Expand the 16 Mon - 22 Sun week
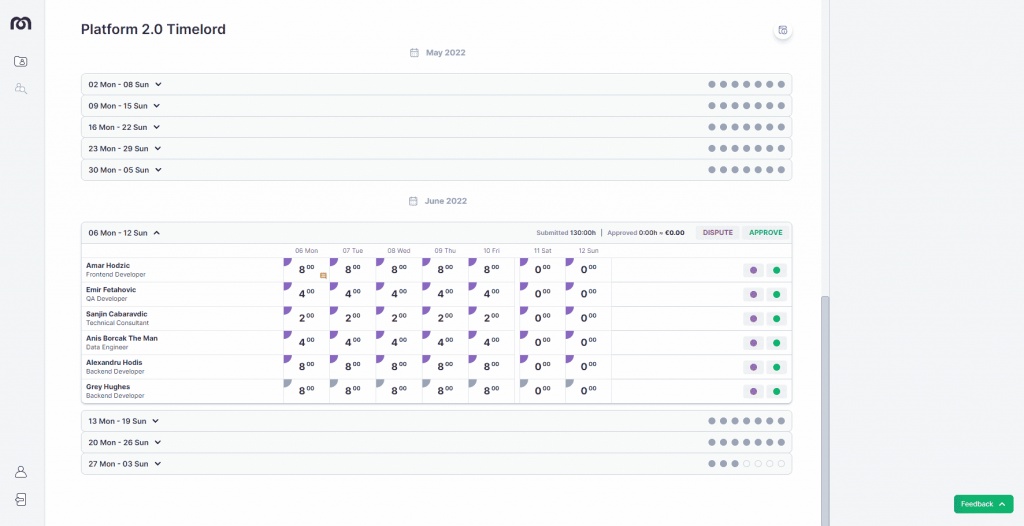The image size is (1024, 526). click(436, 127)
